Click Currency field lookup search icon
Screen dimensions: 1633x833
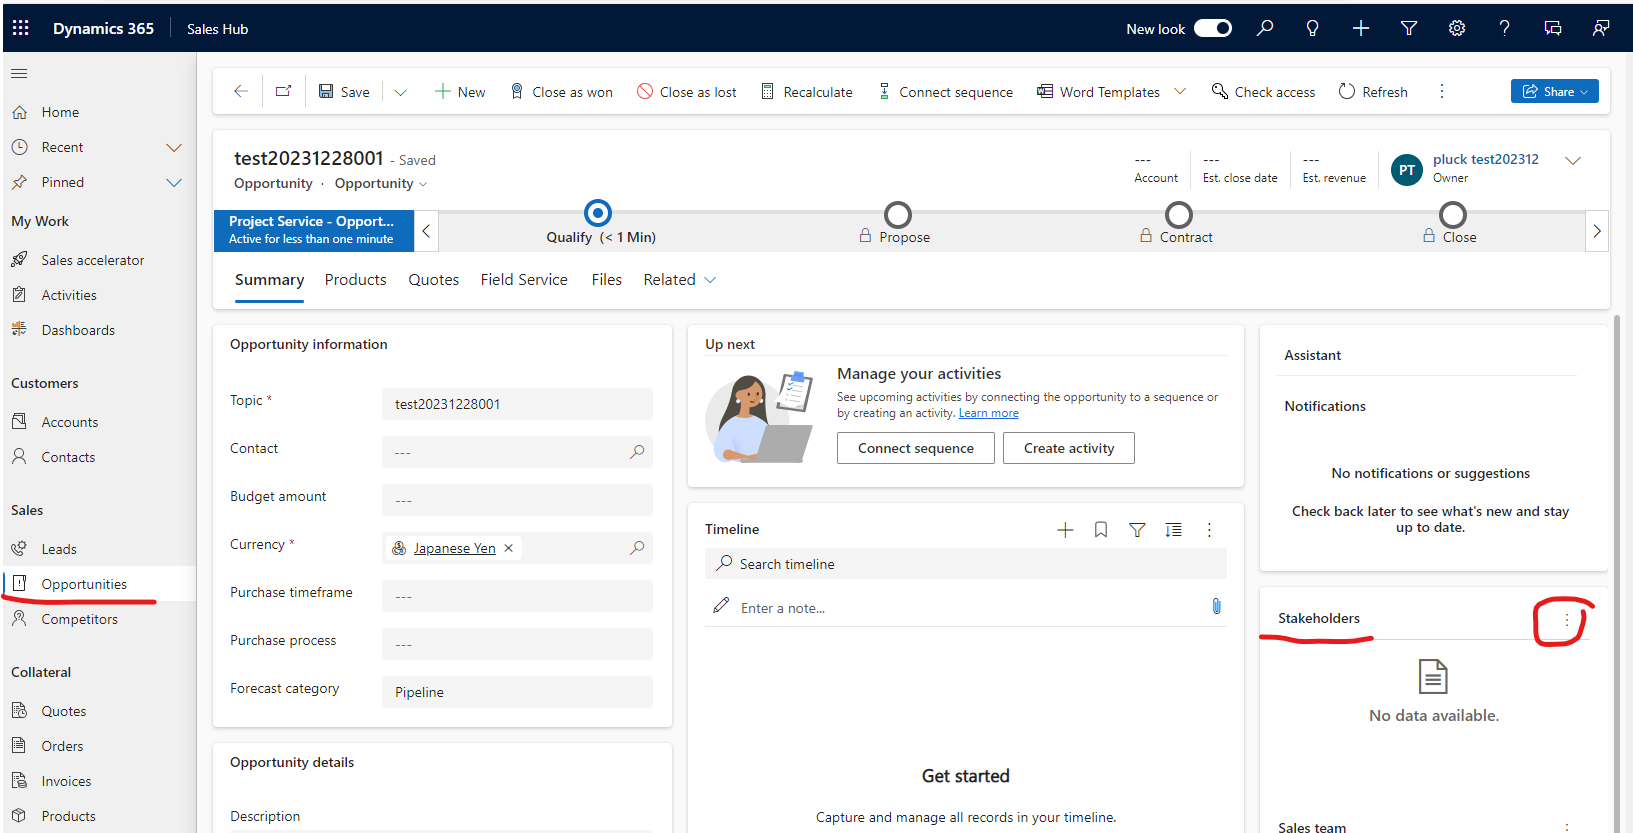[637, 548]
